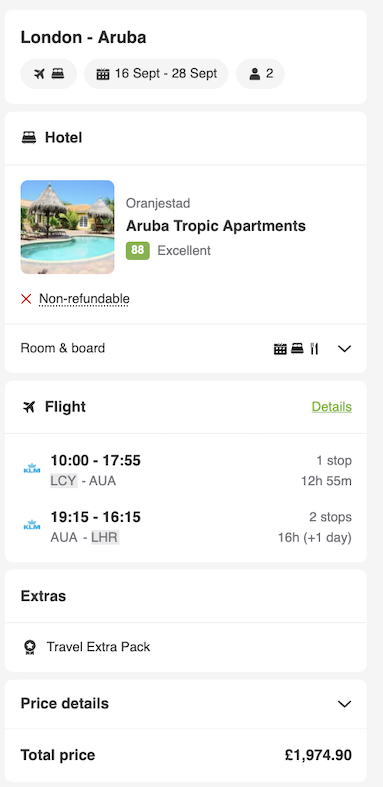Expand the Price details chevron

click(x=344, y=704)
